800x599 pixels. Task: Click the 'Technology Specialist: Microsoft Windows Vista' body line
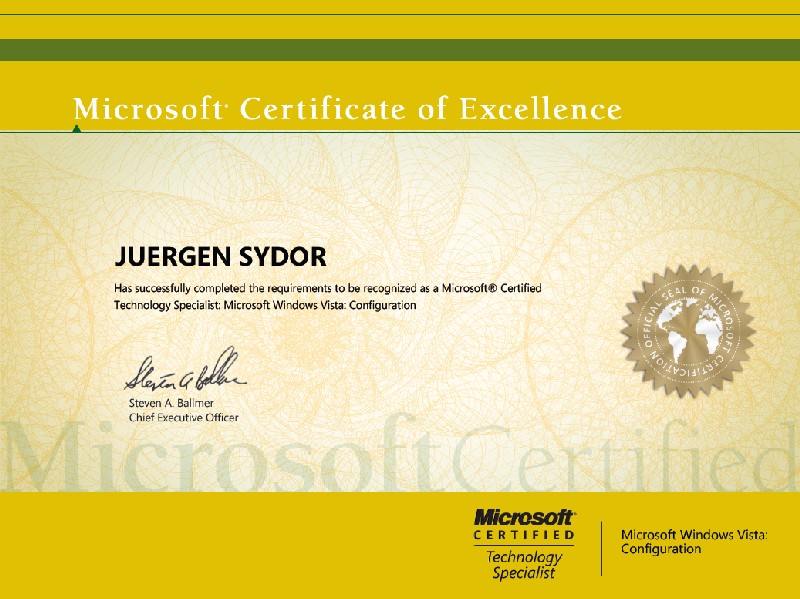[x=265, y=305]
